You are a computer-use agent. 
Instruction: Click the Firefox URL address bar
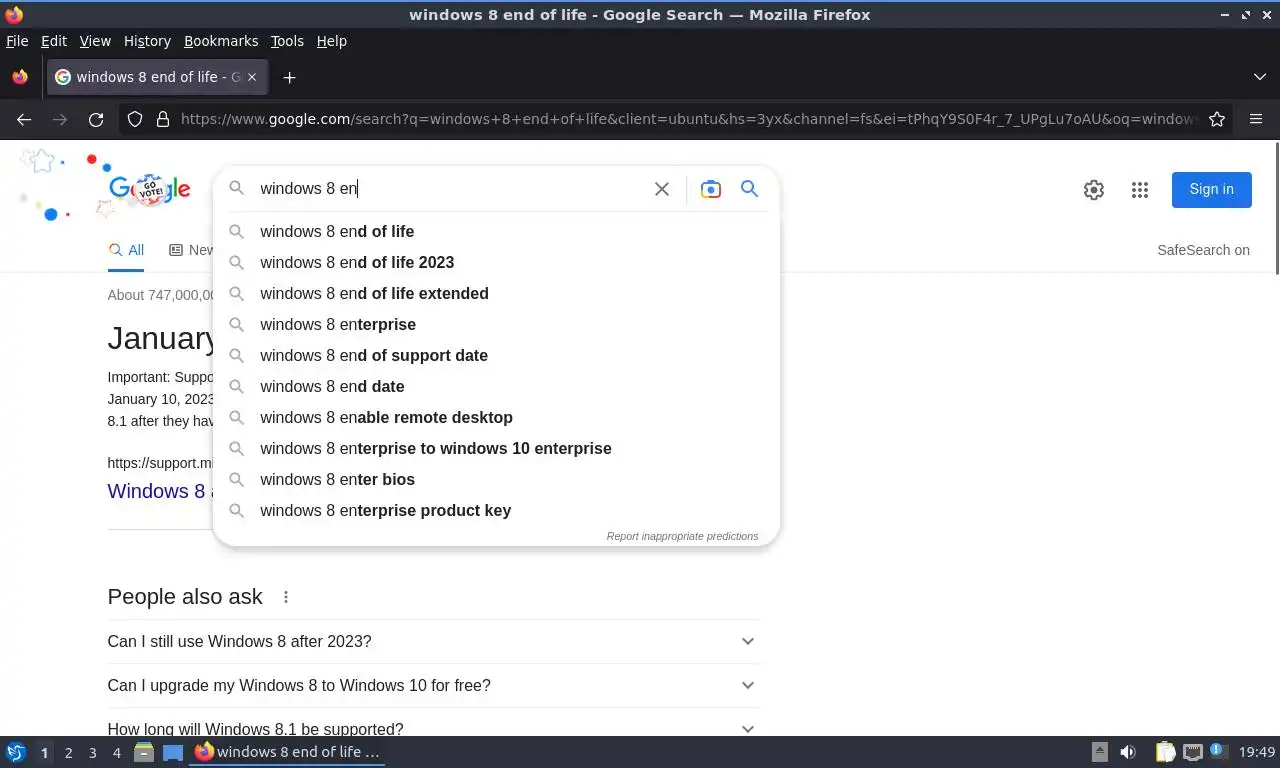coord(690,119)
